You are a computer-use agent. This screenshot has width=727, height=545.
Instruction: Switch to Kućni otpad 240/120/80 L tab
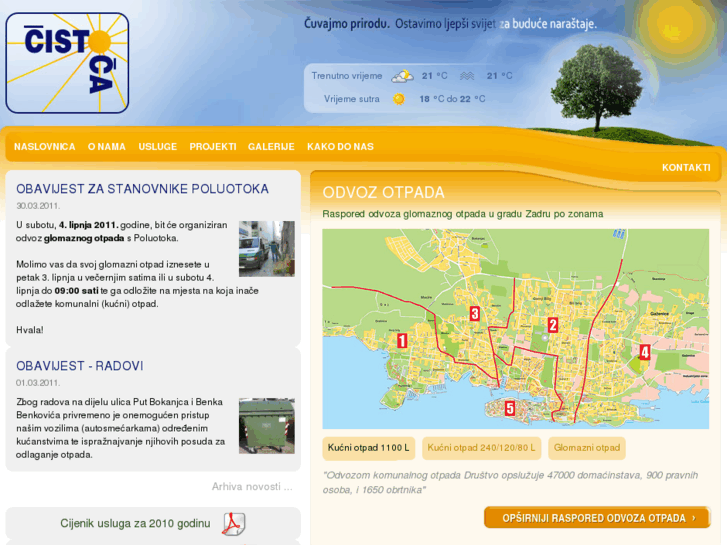[481, 448]
